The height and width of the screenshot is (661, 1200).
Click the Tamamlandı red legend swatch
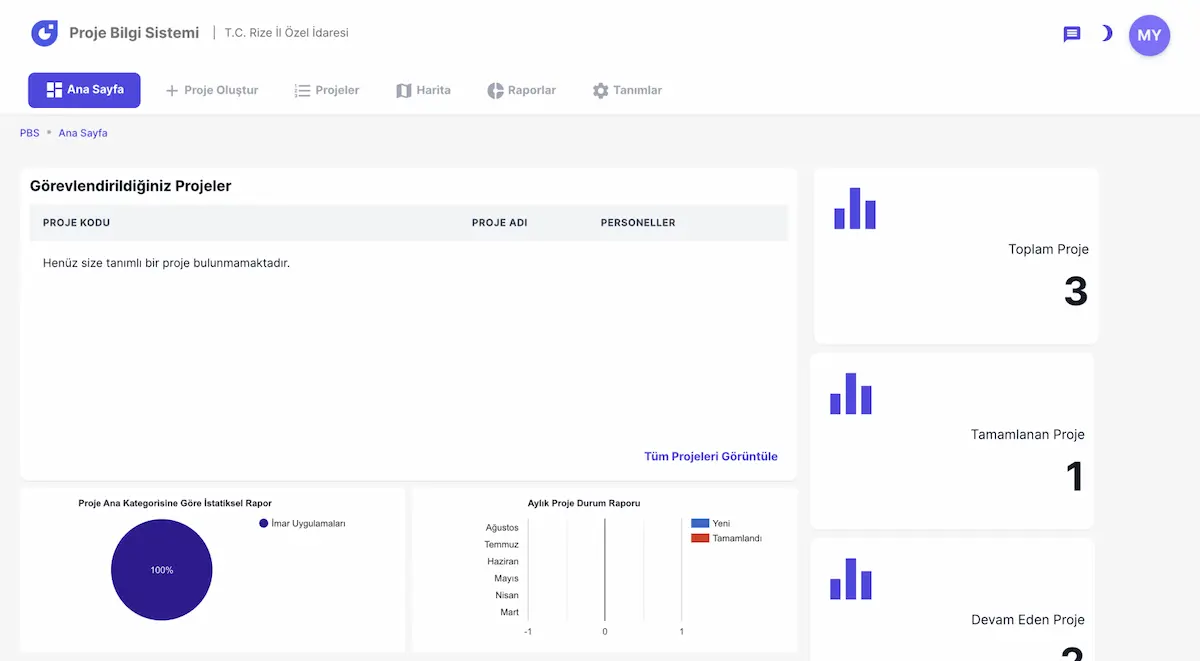point(700,538)
